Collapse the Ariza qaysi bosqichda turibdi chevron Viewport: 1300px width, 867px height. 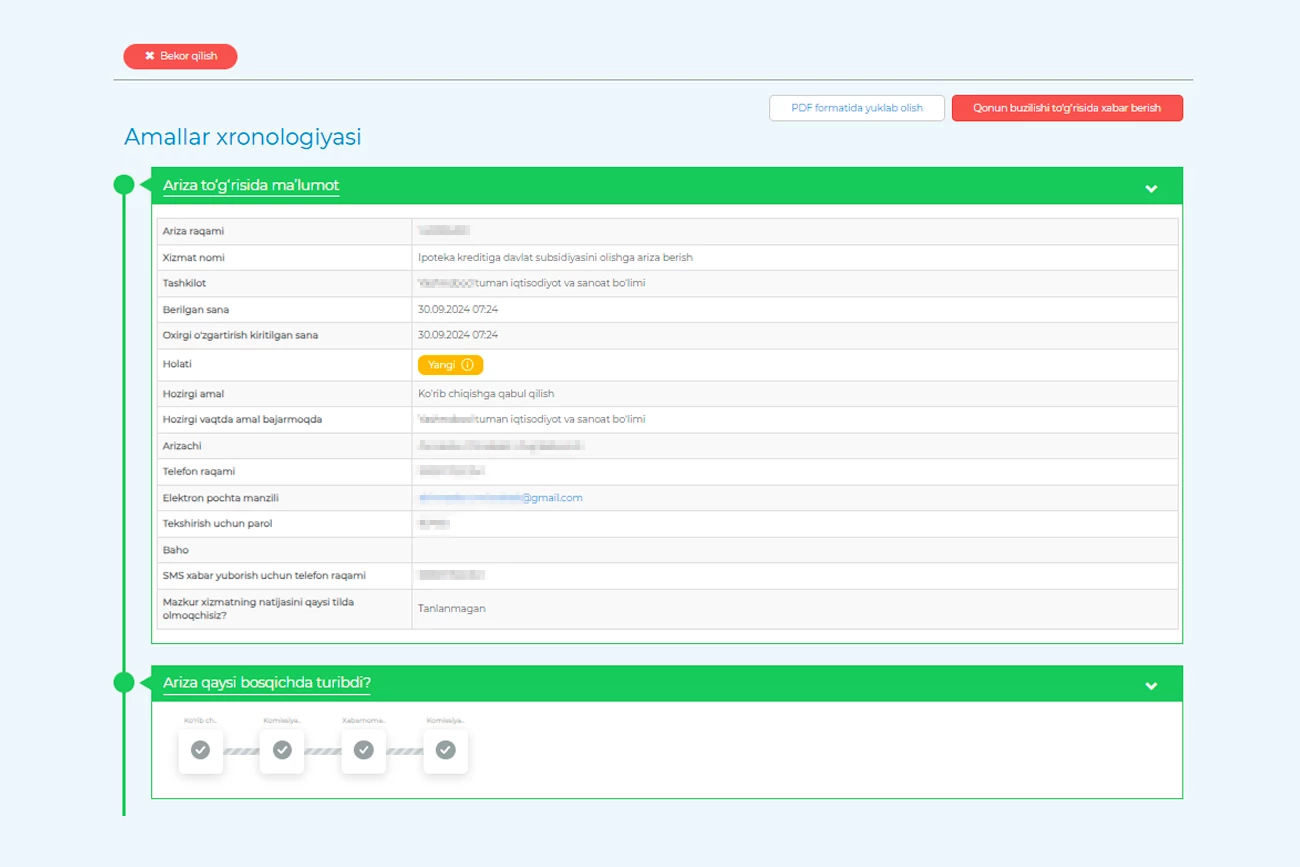(x=1151, y=685)
